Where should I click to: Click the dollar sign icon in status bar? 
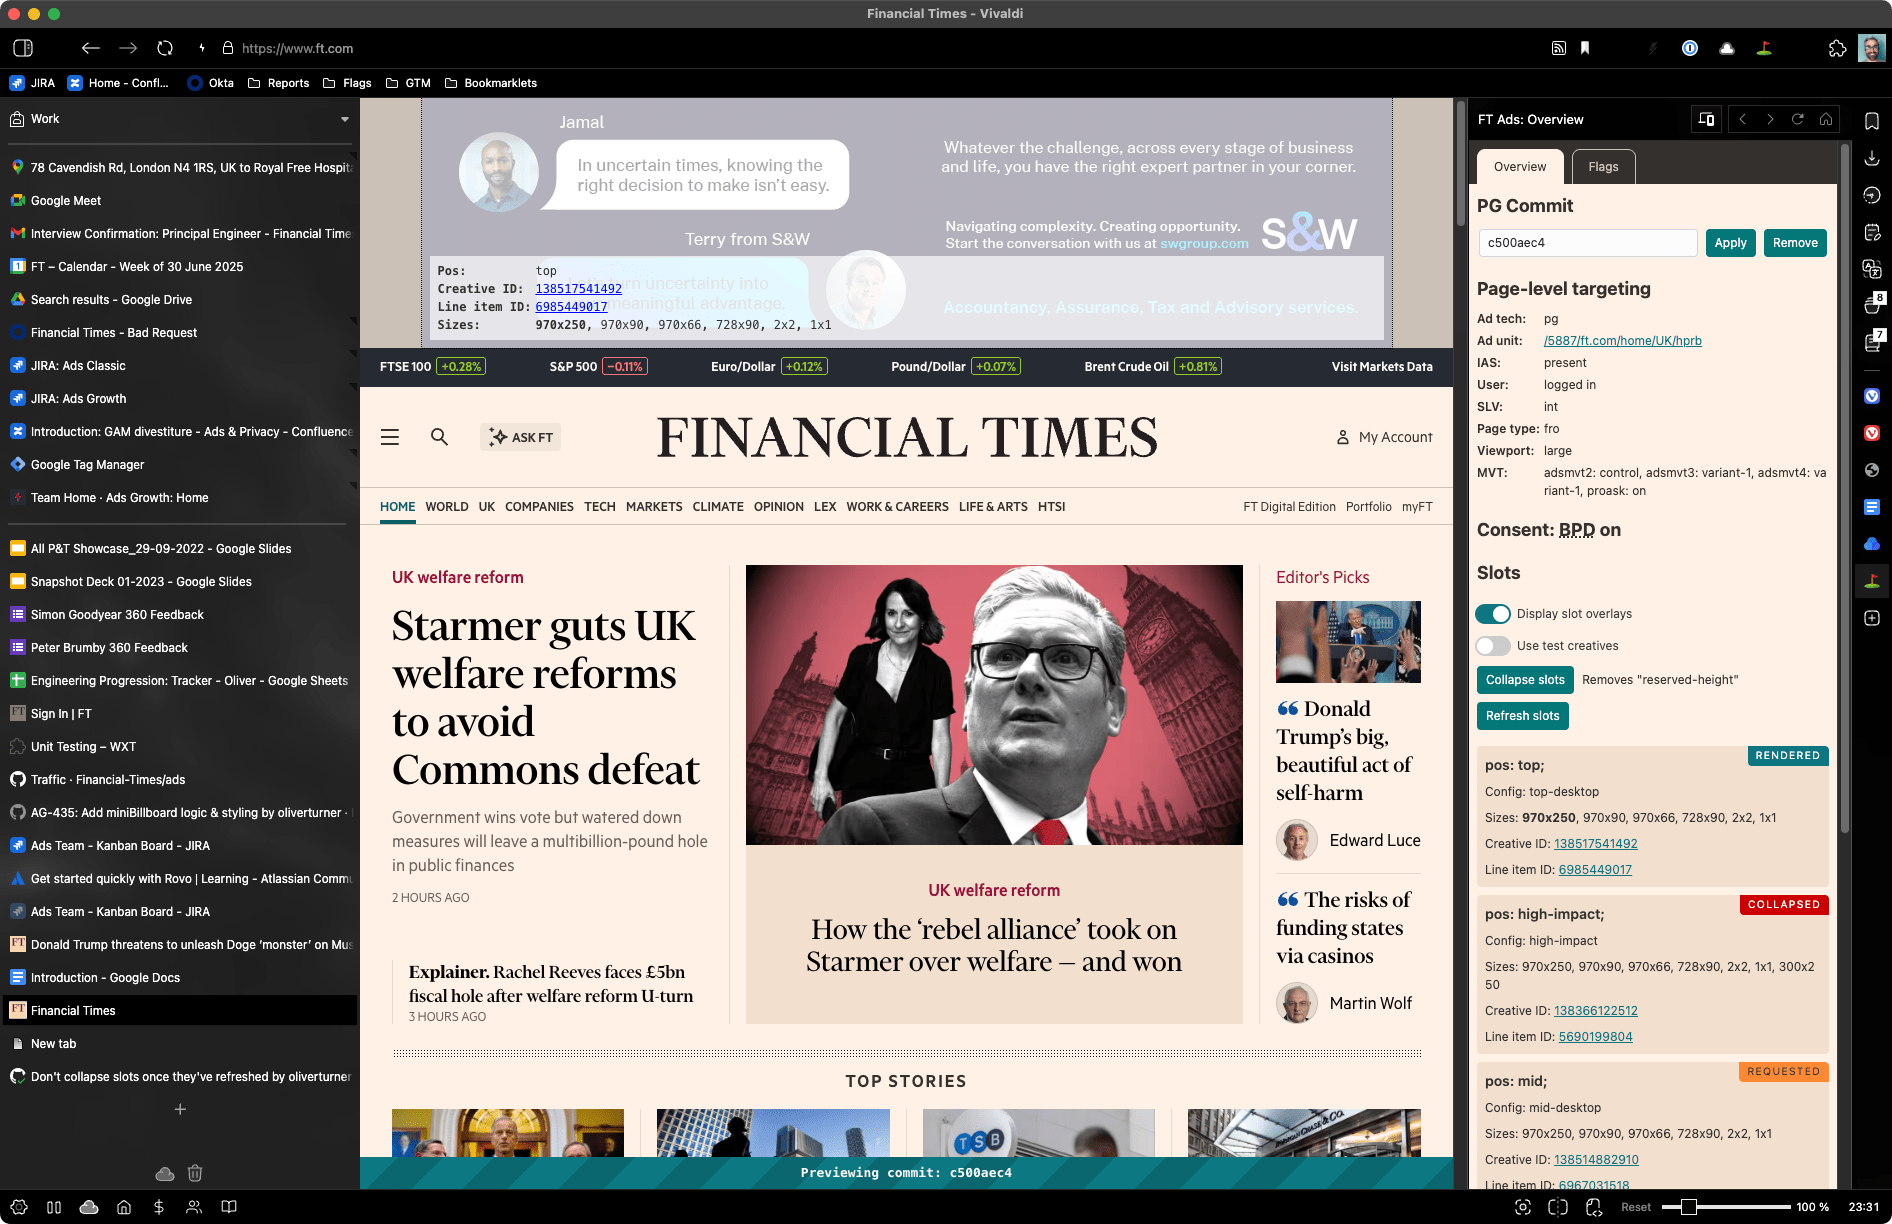159,1207
